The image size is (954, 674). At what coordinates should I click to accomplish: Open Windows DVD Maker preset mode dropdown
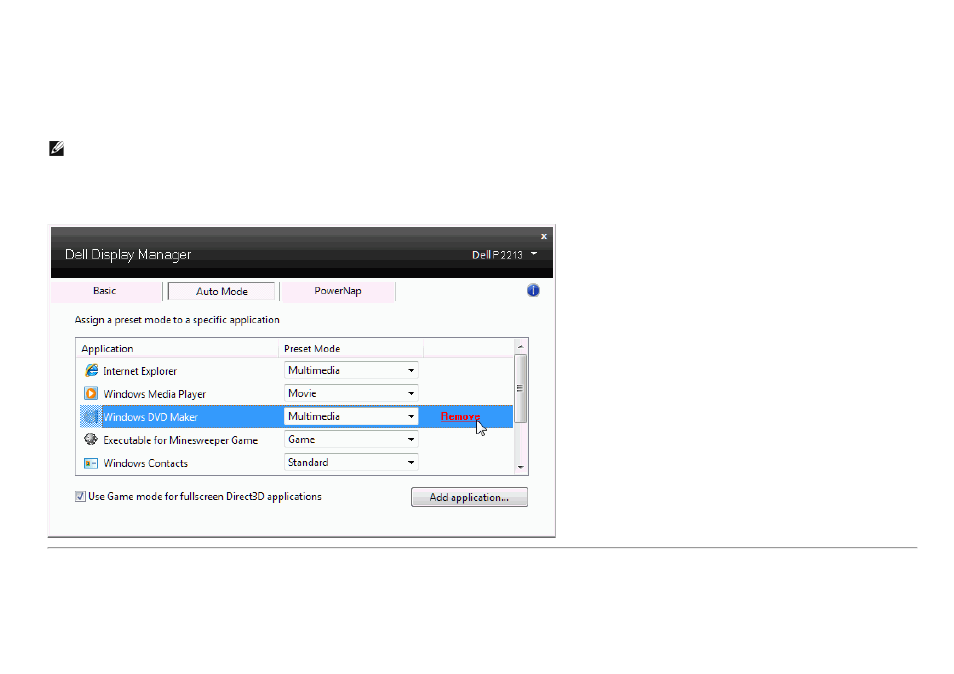coord(351,417)
